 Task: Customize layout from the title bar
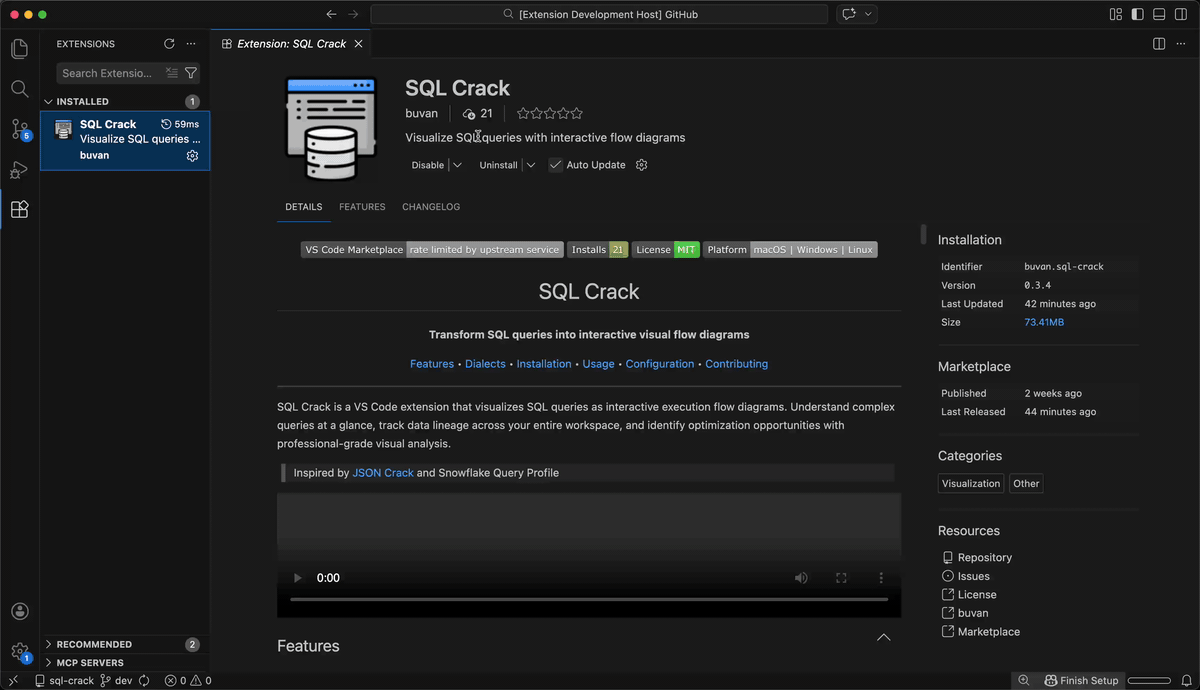1116,14
